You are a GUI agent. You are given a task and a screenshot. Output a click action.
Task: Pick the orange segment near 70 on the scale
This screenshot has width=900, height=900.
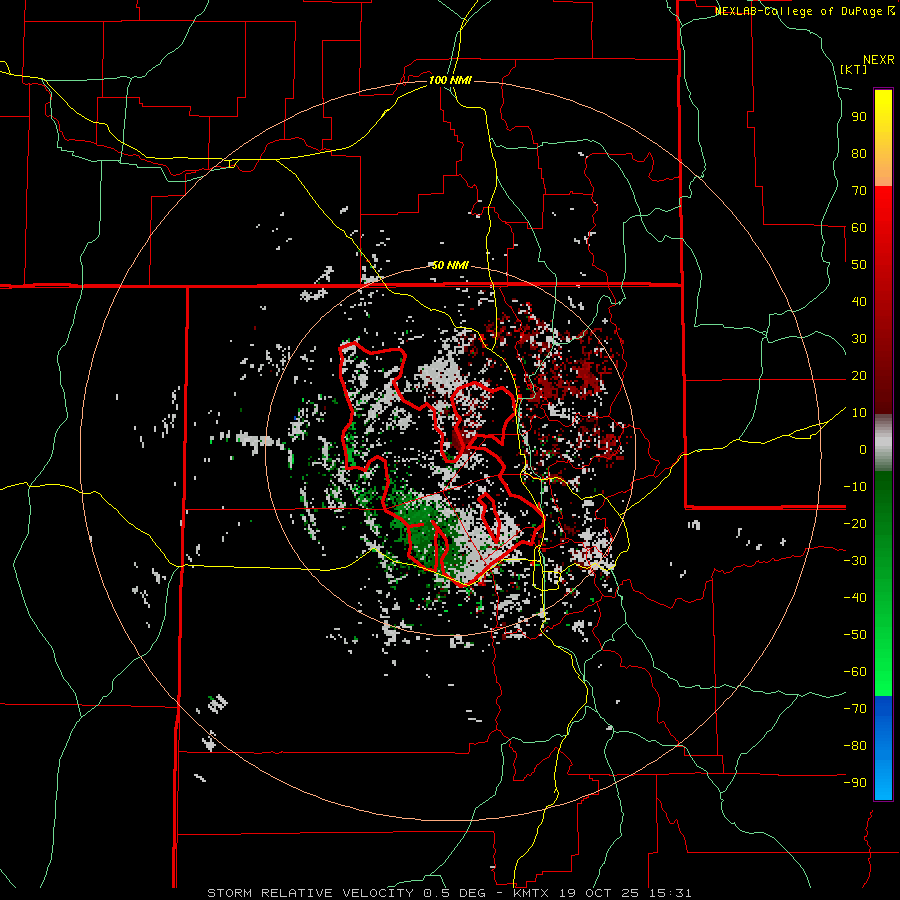tap(883, 169)
